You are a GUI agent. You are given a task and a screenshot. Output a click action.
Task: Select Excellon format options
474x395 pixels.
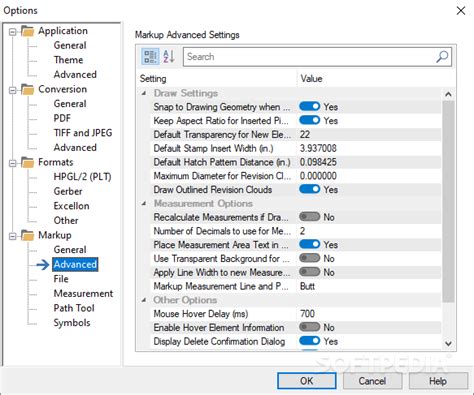(x=71, y=206)
